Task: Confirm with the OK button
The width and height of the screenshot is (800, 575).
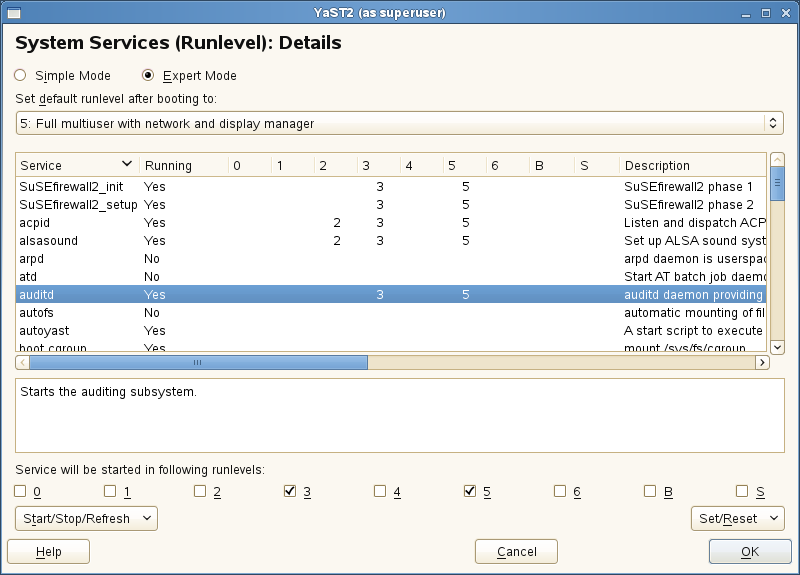Action: tap(750, 552)
